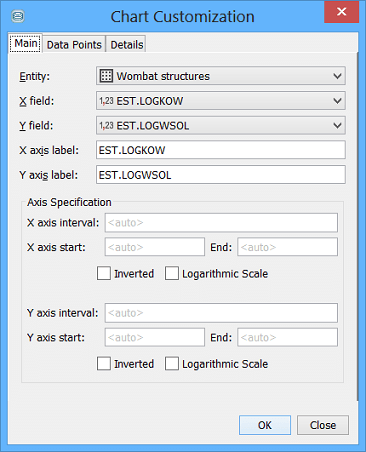Click the grid icon beside Wombat structures
This screenshot has width=366, height=452.
(106, 76)
